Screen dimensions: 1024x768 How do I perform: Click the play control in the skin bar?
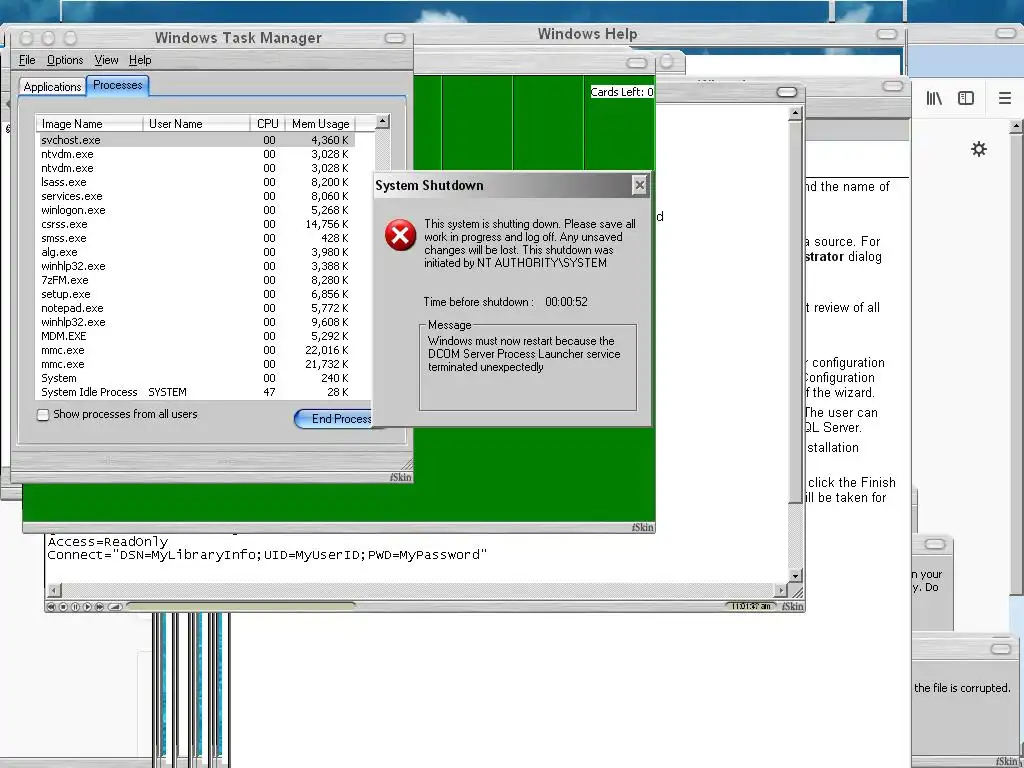tap(87, 607)
